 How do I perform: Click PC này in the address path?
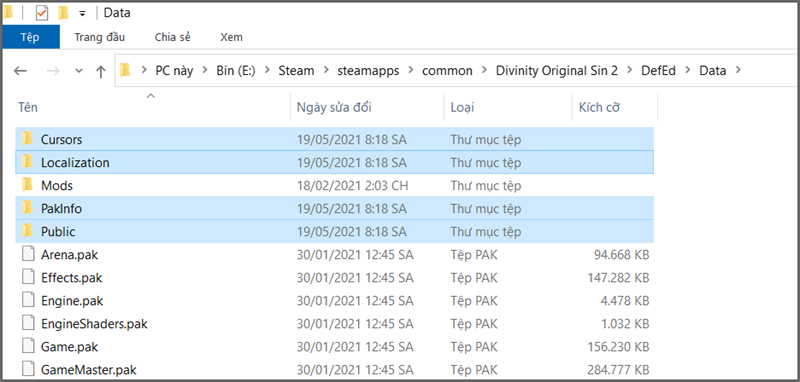pos(174,70)
